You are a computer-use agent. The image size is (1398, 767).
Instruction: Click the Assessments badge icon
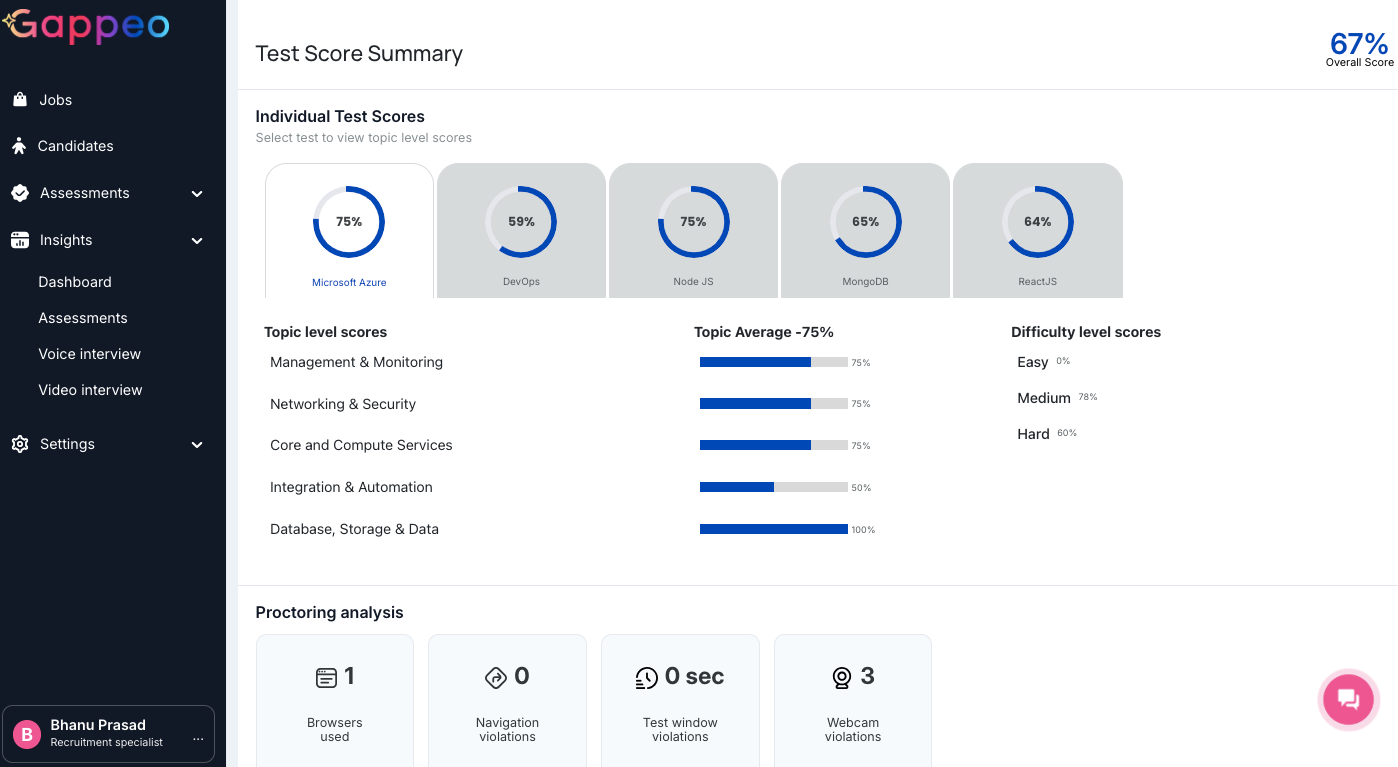[20, 193]
